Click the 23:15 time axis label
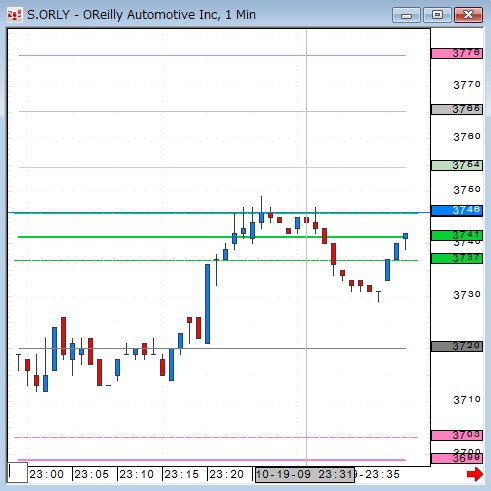Viewport: 491px width, 491px height. pos(181,474)
